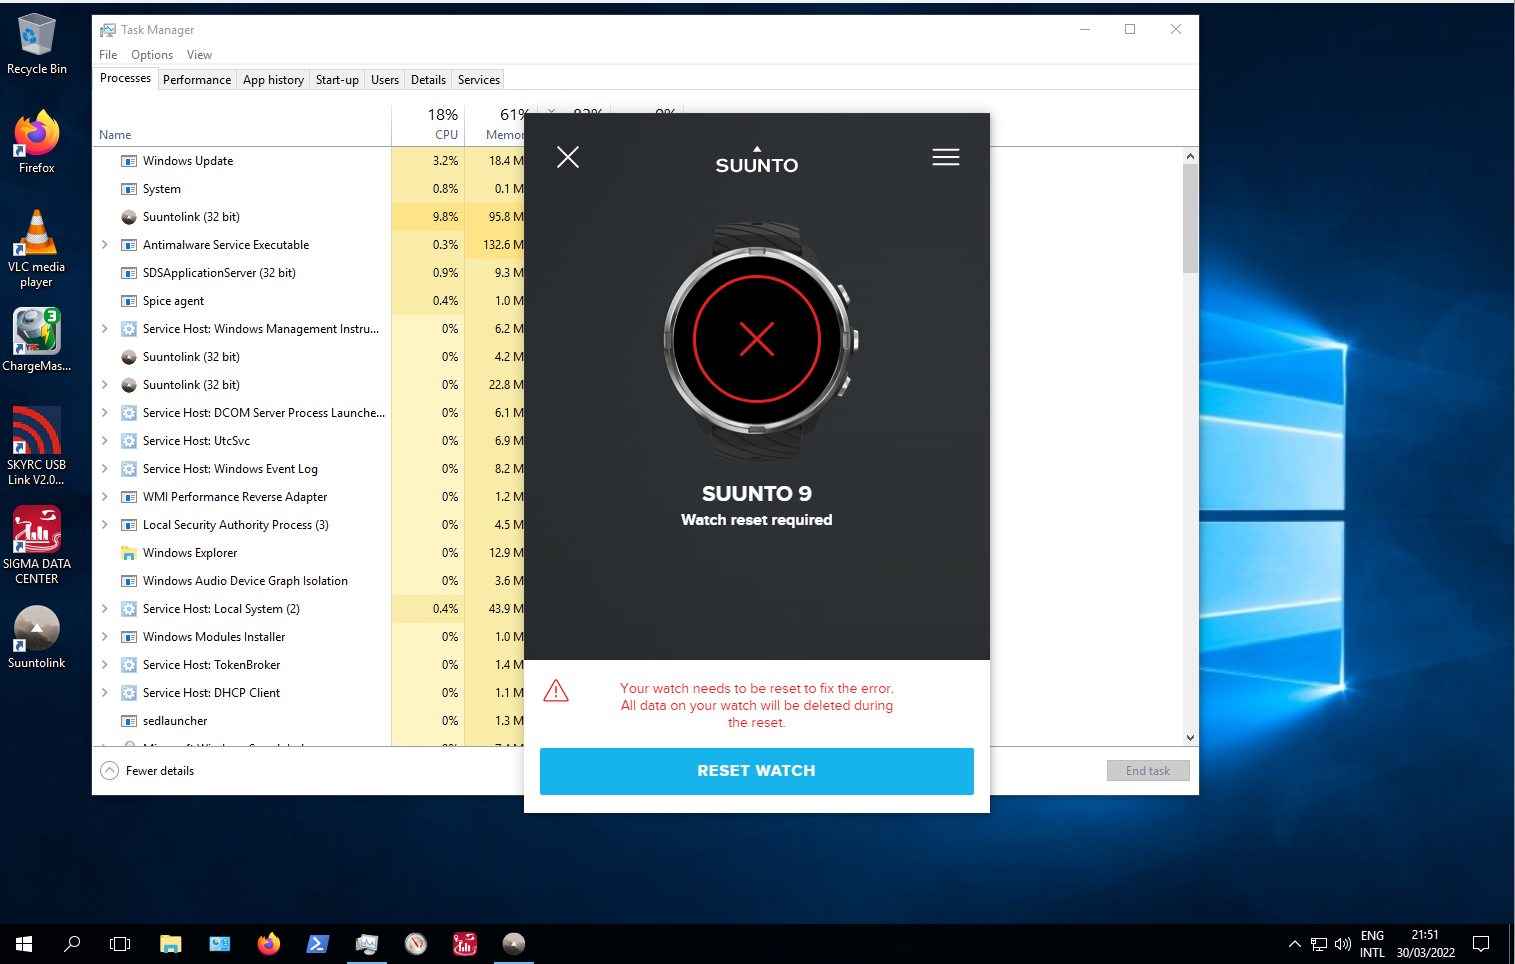The height and width of the screenshot is (964, 1515).
Task: Switch to the Details tab
Action: (428, 80)
